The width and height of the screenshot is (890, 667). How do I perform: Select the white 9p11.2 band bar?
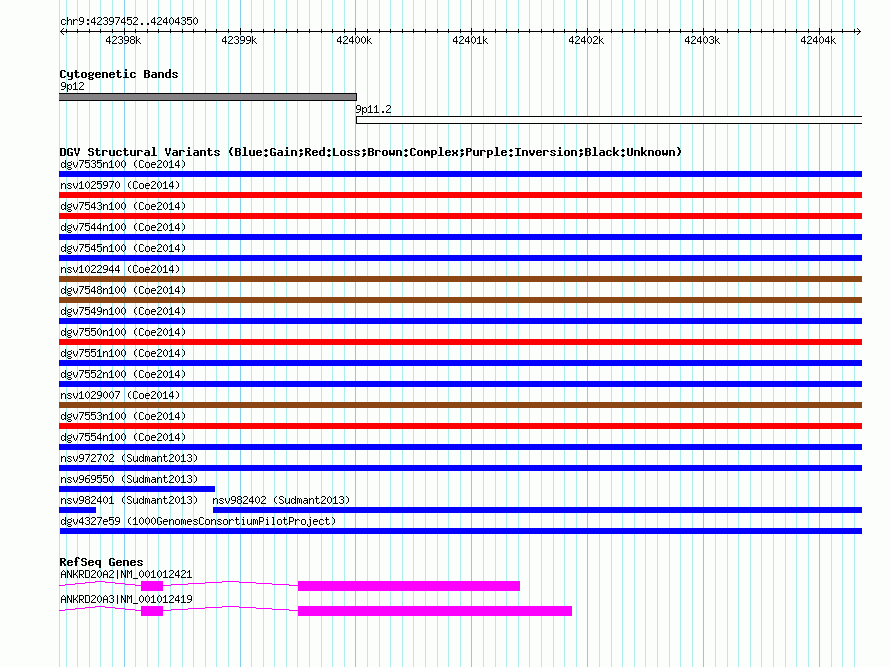(609, 120)
